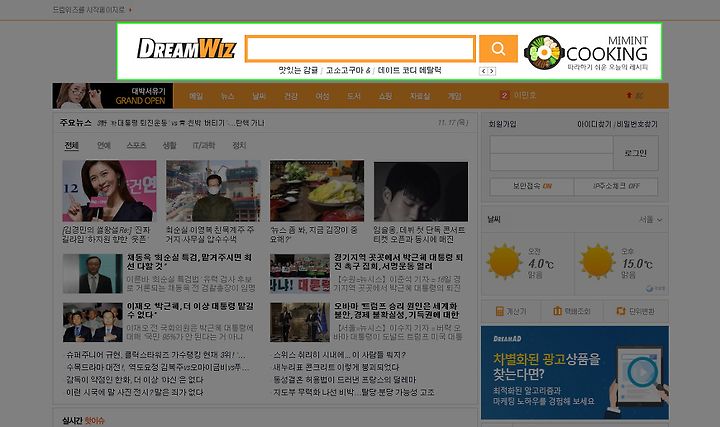
Task: Select the 연예 news tab
Action: pyautogui.click(x=104, y=146)
